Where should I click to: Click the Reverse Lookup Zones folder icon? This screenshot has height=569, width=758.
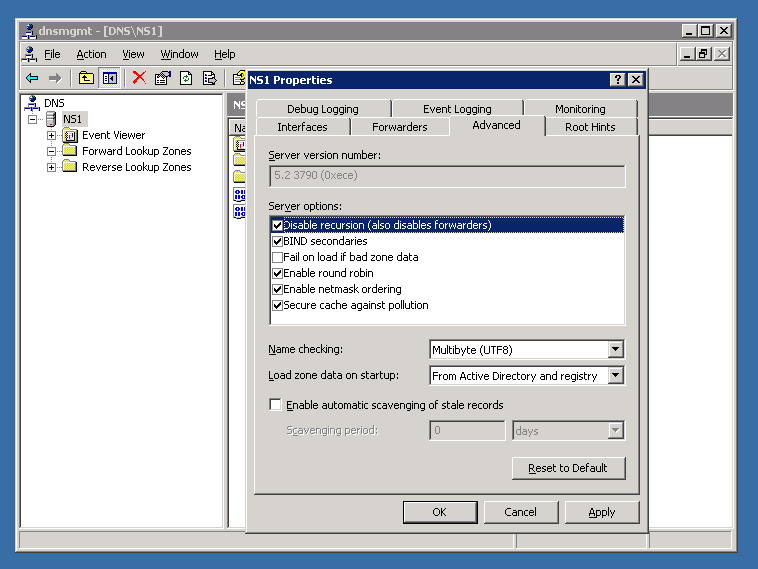[x=70, y=167]
